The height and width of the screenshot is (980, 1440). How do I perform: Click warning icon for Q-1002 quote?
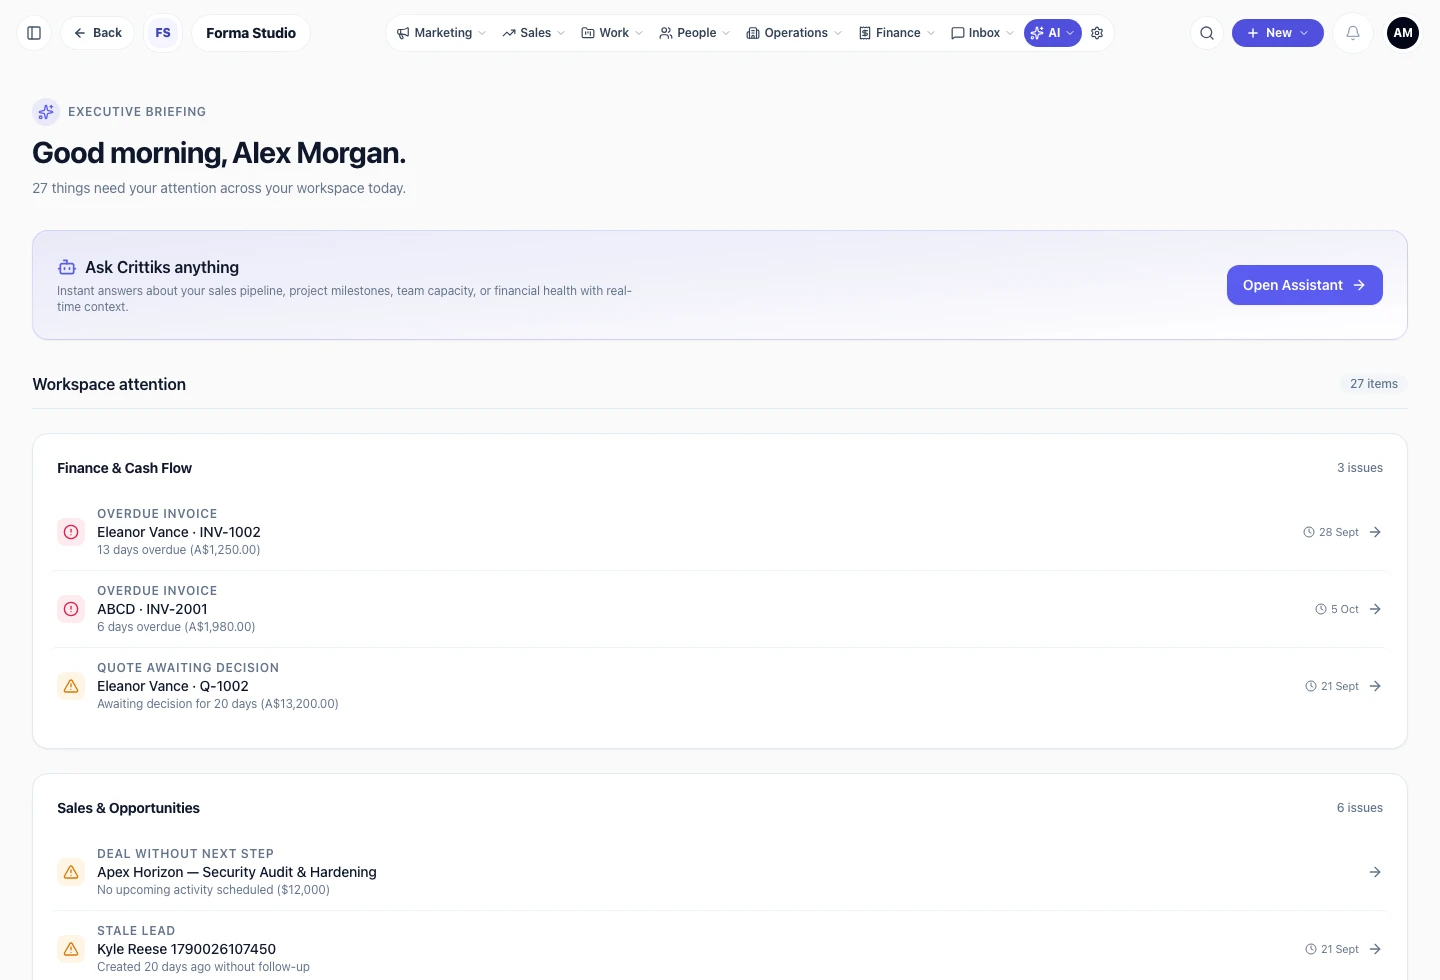pyautogui.click(x=71, y=686)
